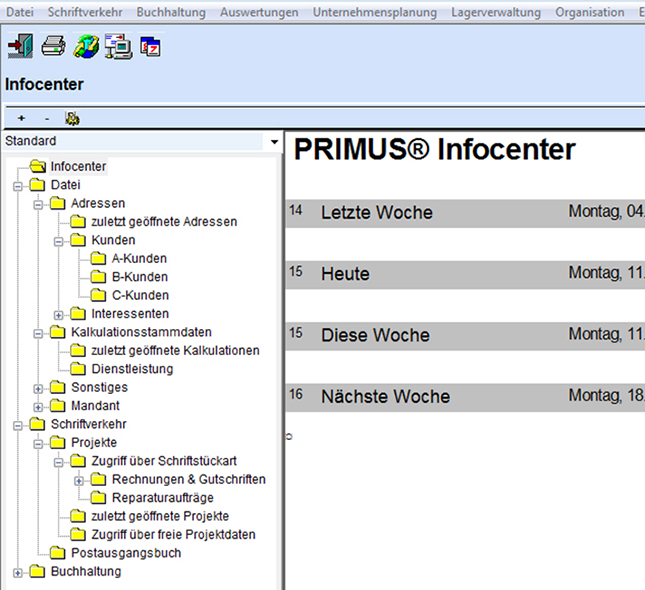The width and height of the screenshot is (645, 590).
Task: Open the Postausgangsbuch folder
Action: [125, 553]
